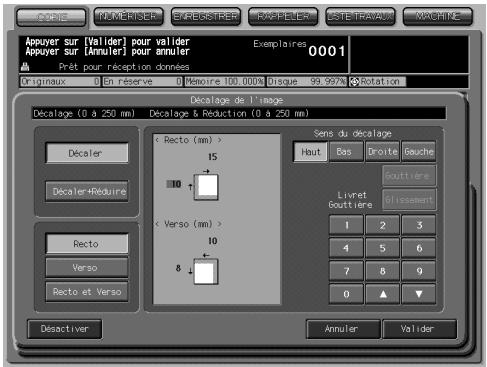Viewport: 487px width, 367px height.
Task: Tap keypad digit 3
Action: 419,225
